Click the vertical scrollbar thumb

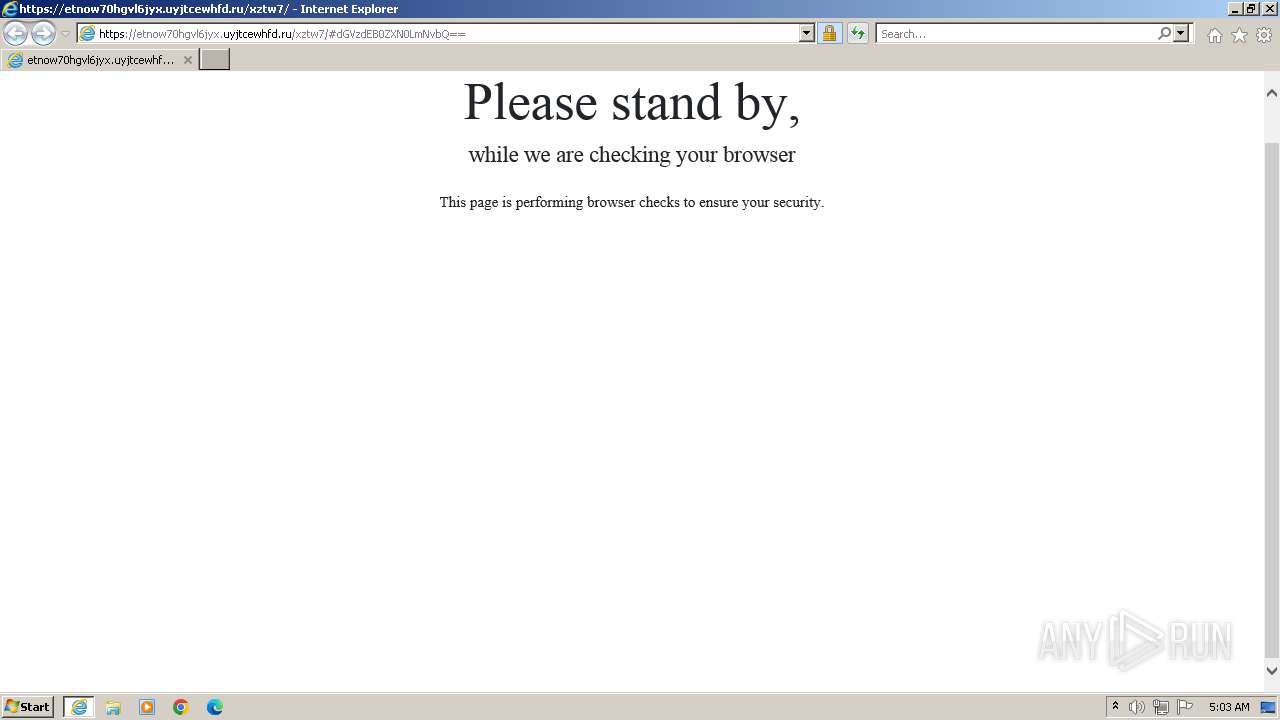click(1272, 400)
